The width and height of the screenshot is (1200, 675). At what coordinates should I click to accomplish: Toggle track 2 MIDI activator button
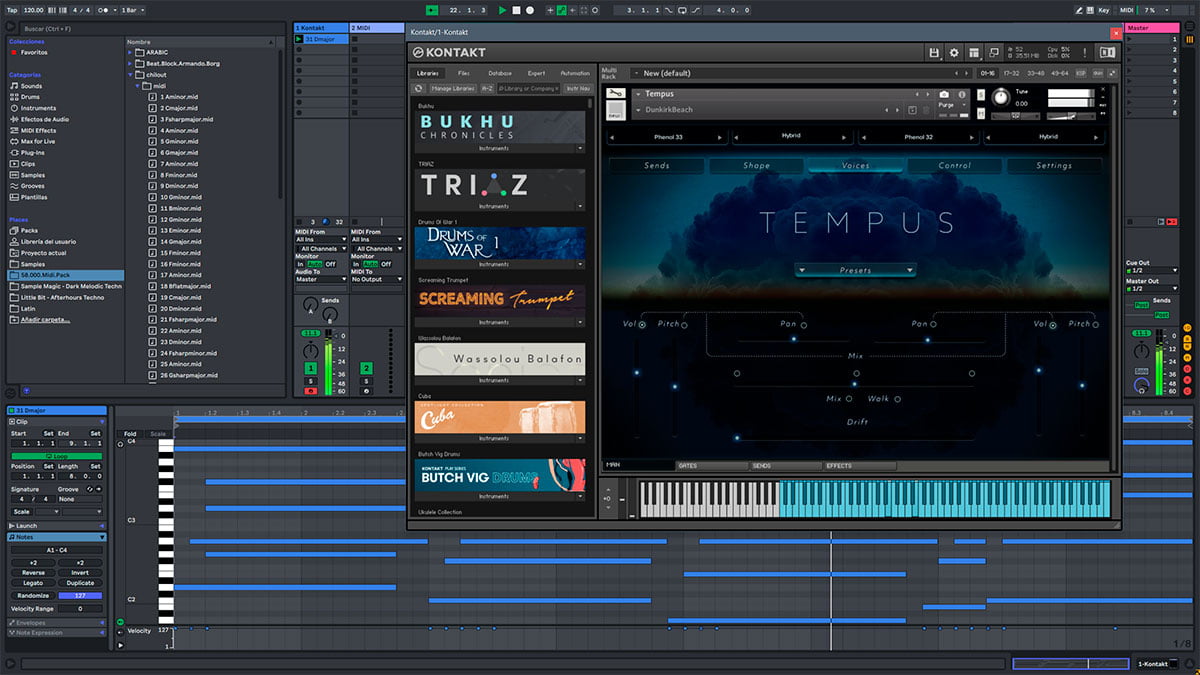[x=366, y=369]
